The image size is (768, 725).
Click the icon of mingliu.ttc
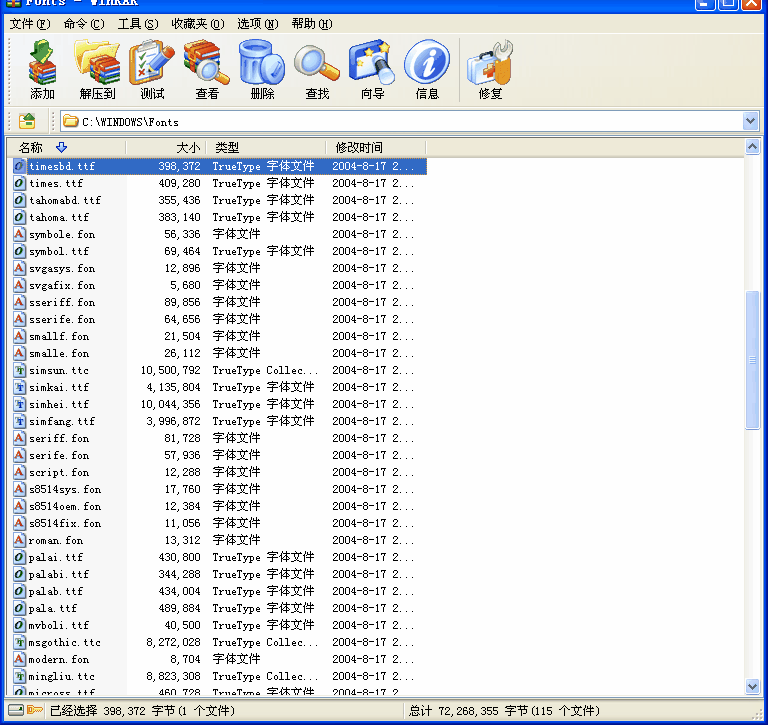(x=19, y=676)
